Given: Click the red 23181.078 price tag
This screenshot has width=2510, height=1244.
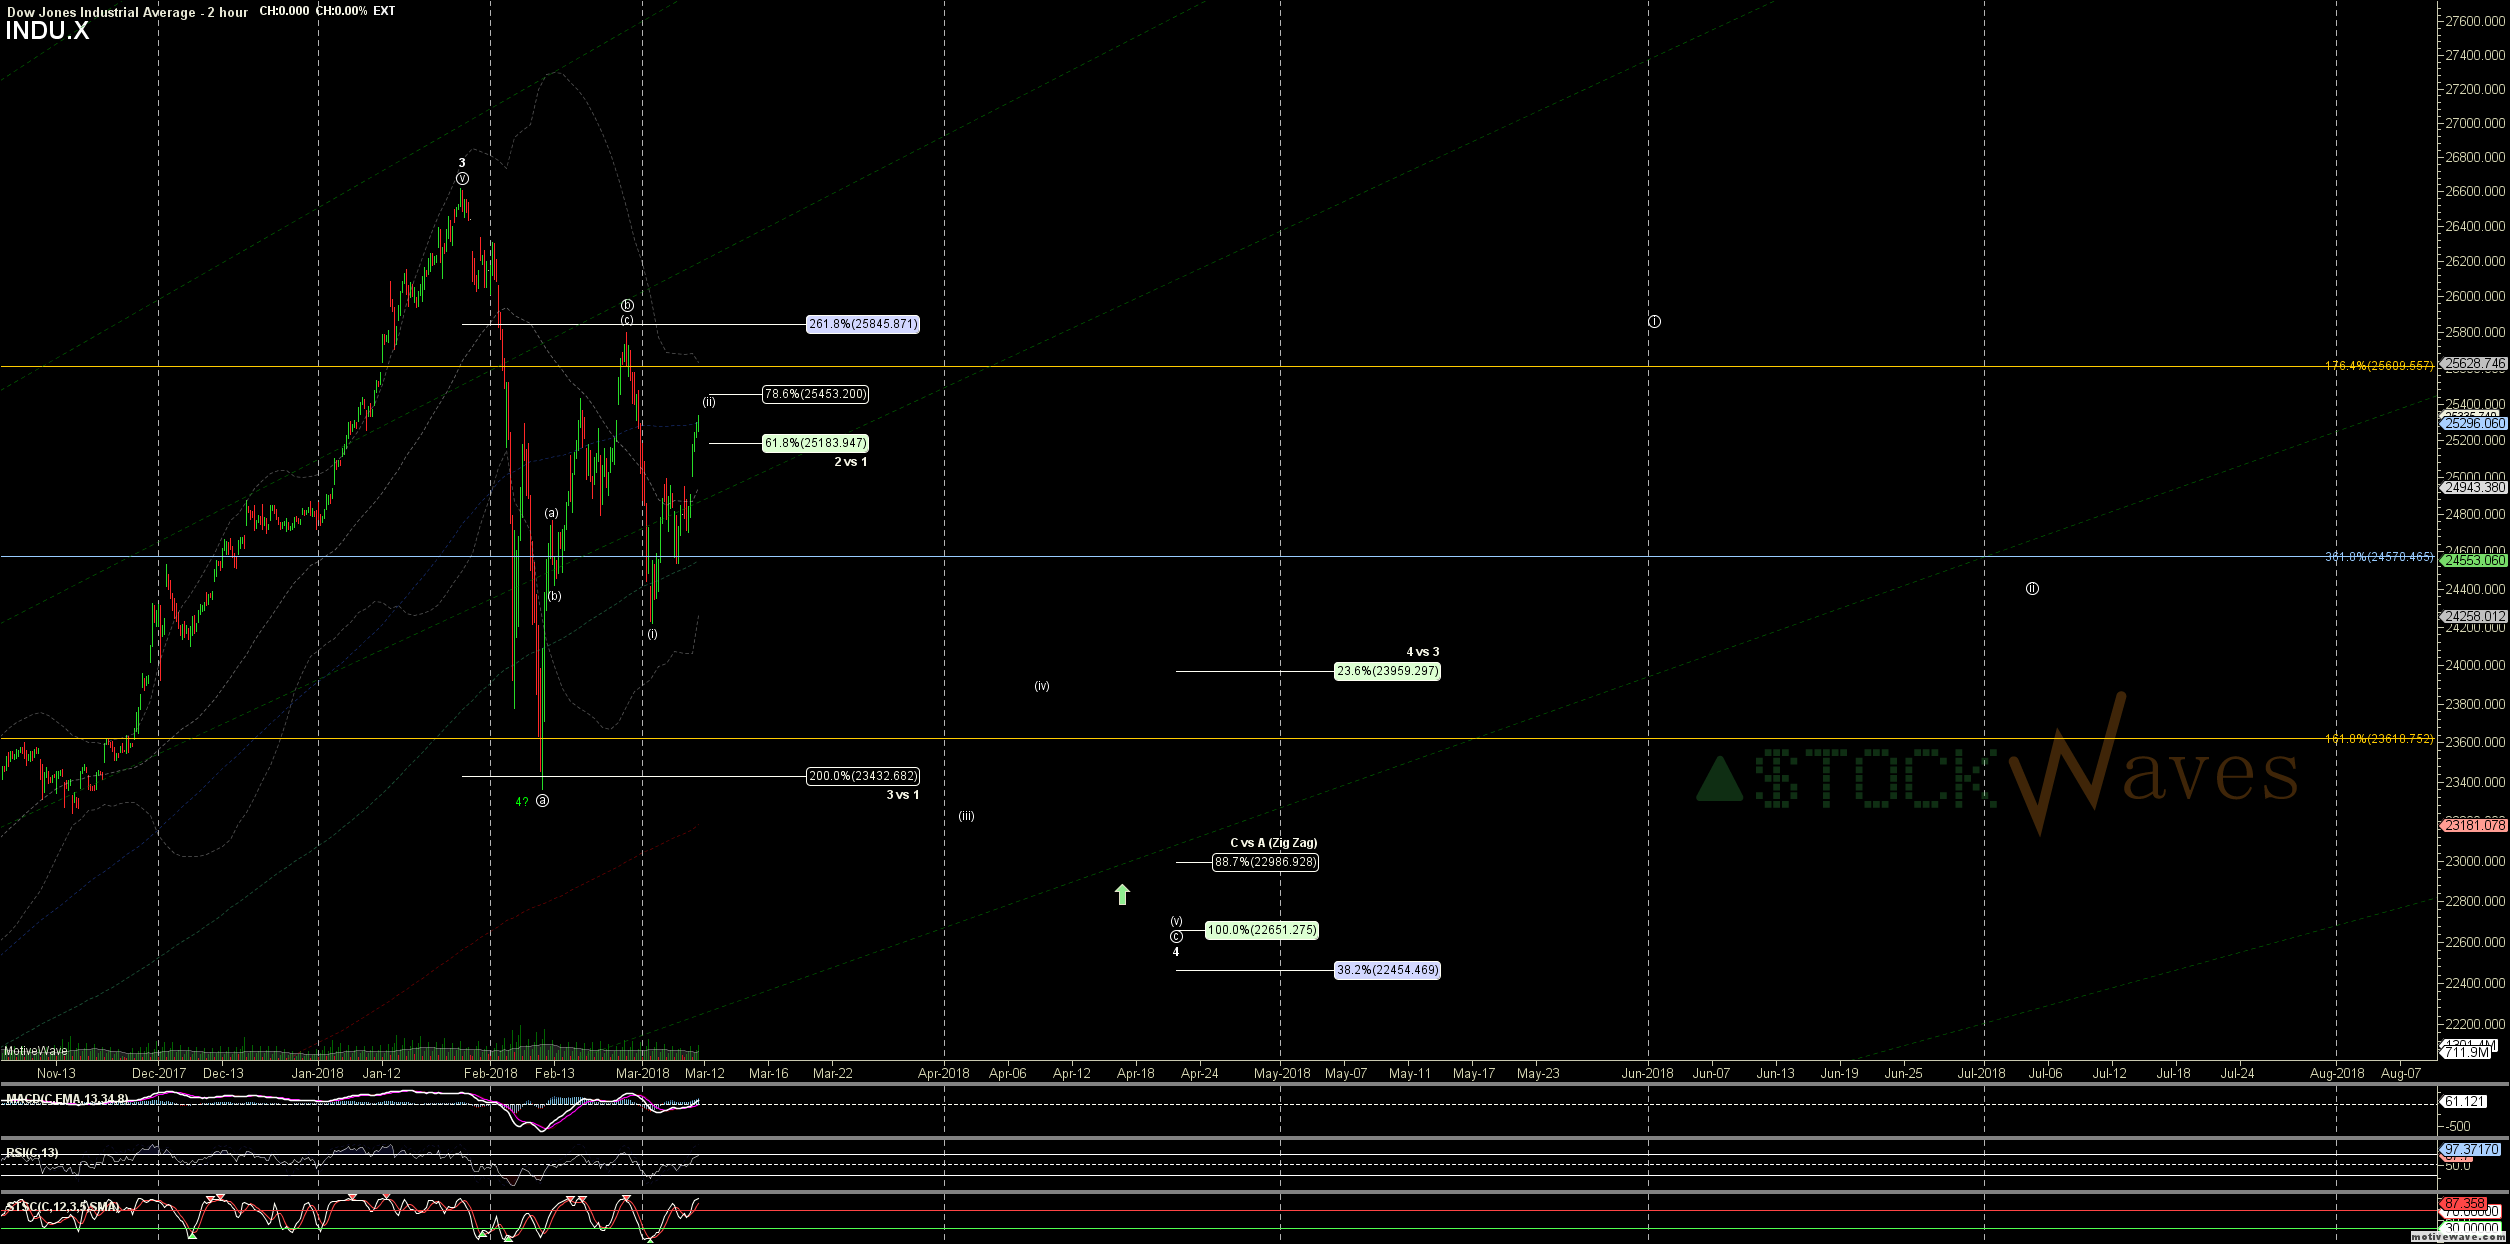Looking at the screenshot, I should click(2474, 826).
